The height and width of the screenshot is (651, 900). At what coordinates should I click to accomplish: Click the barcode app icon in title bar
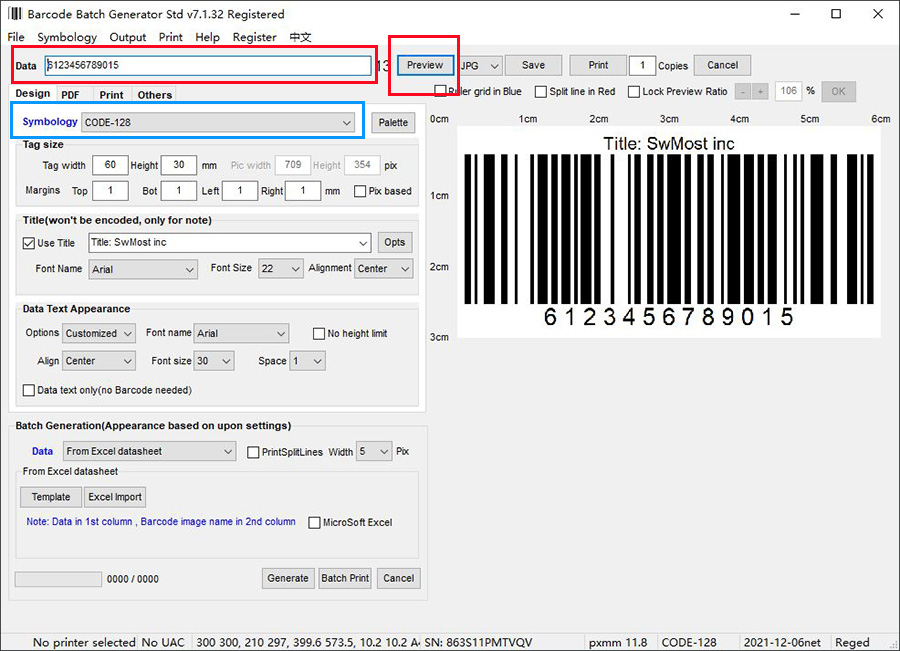coord(14,14)
